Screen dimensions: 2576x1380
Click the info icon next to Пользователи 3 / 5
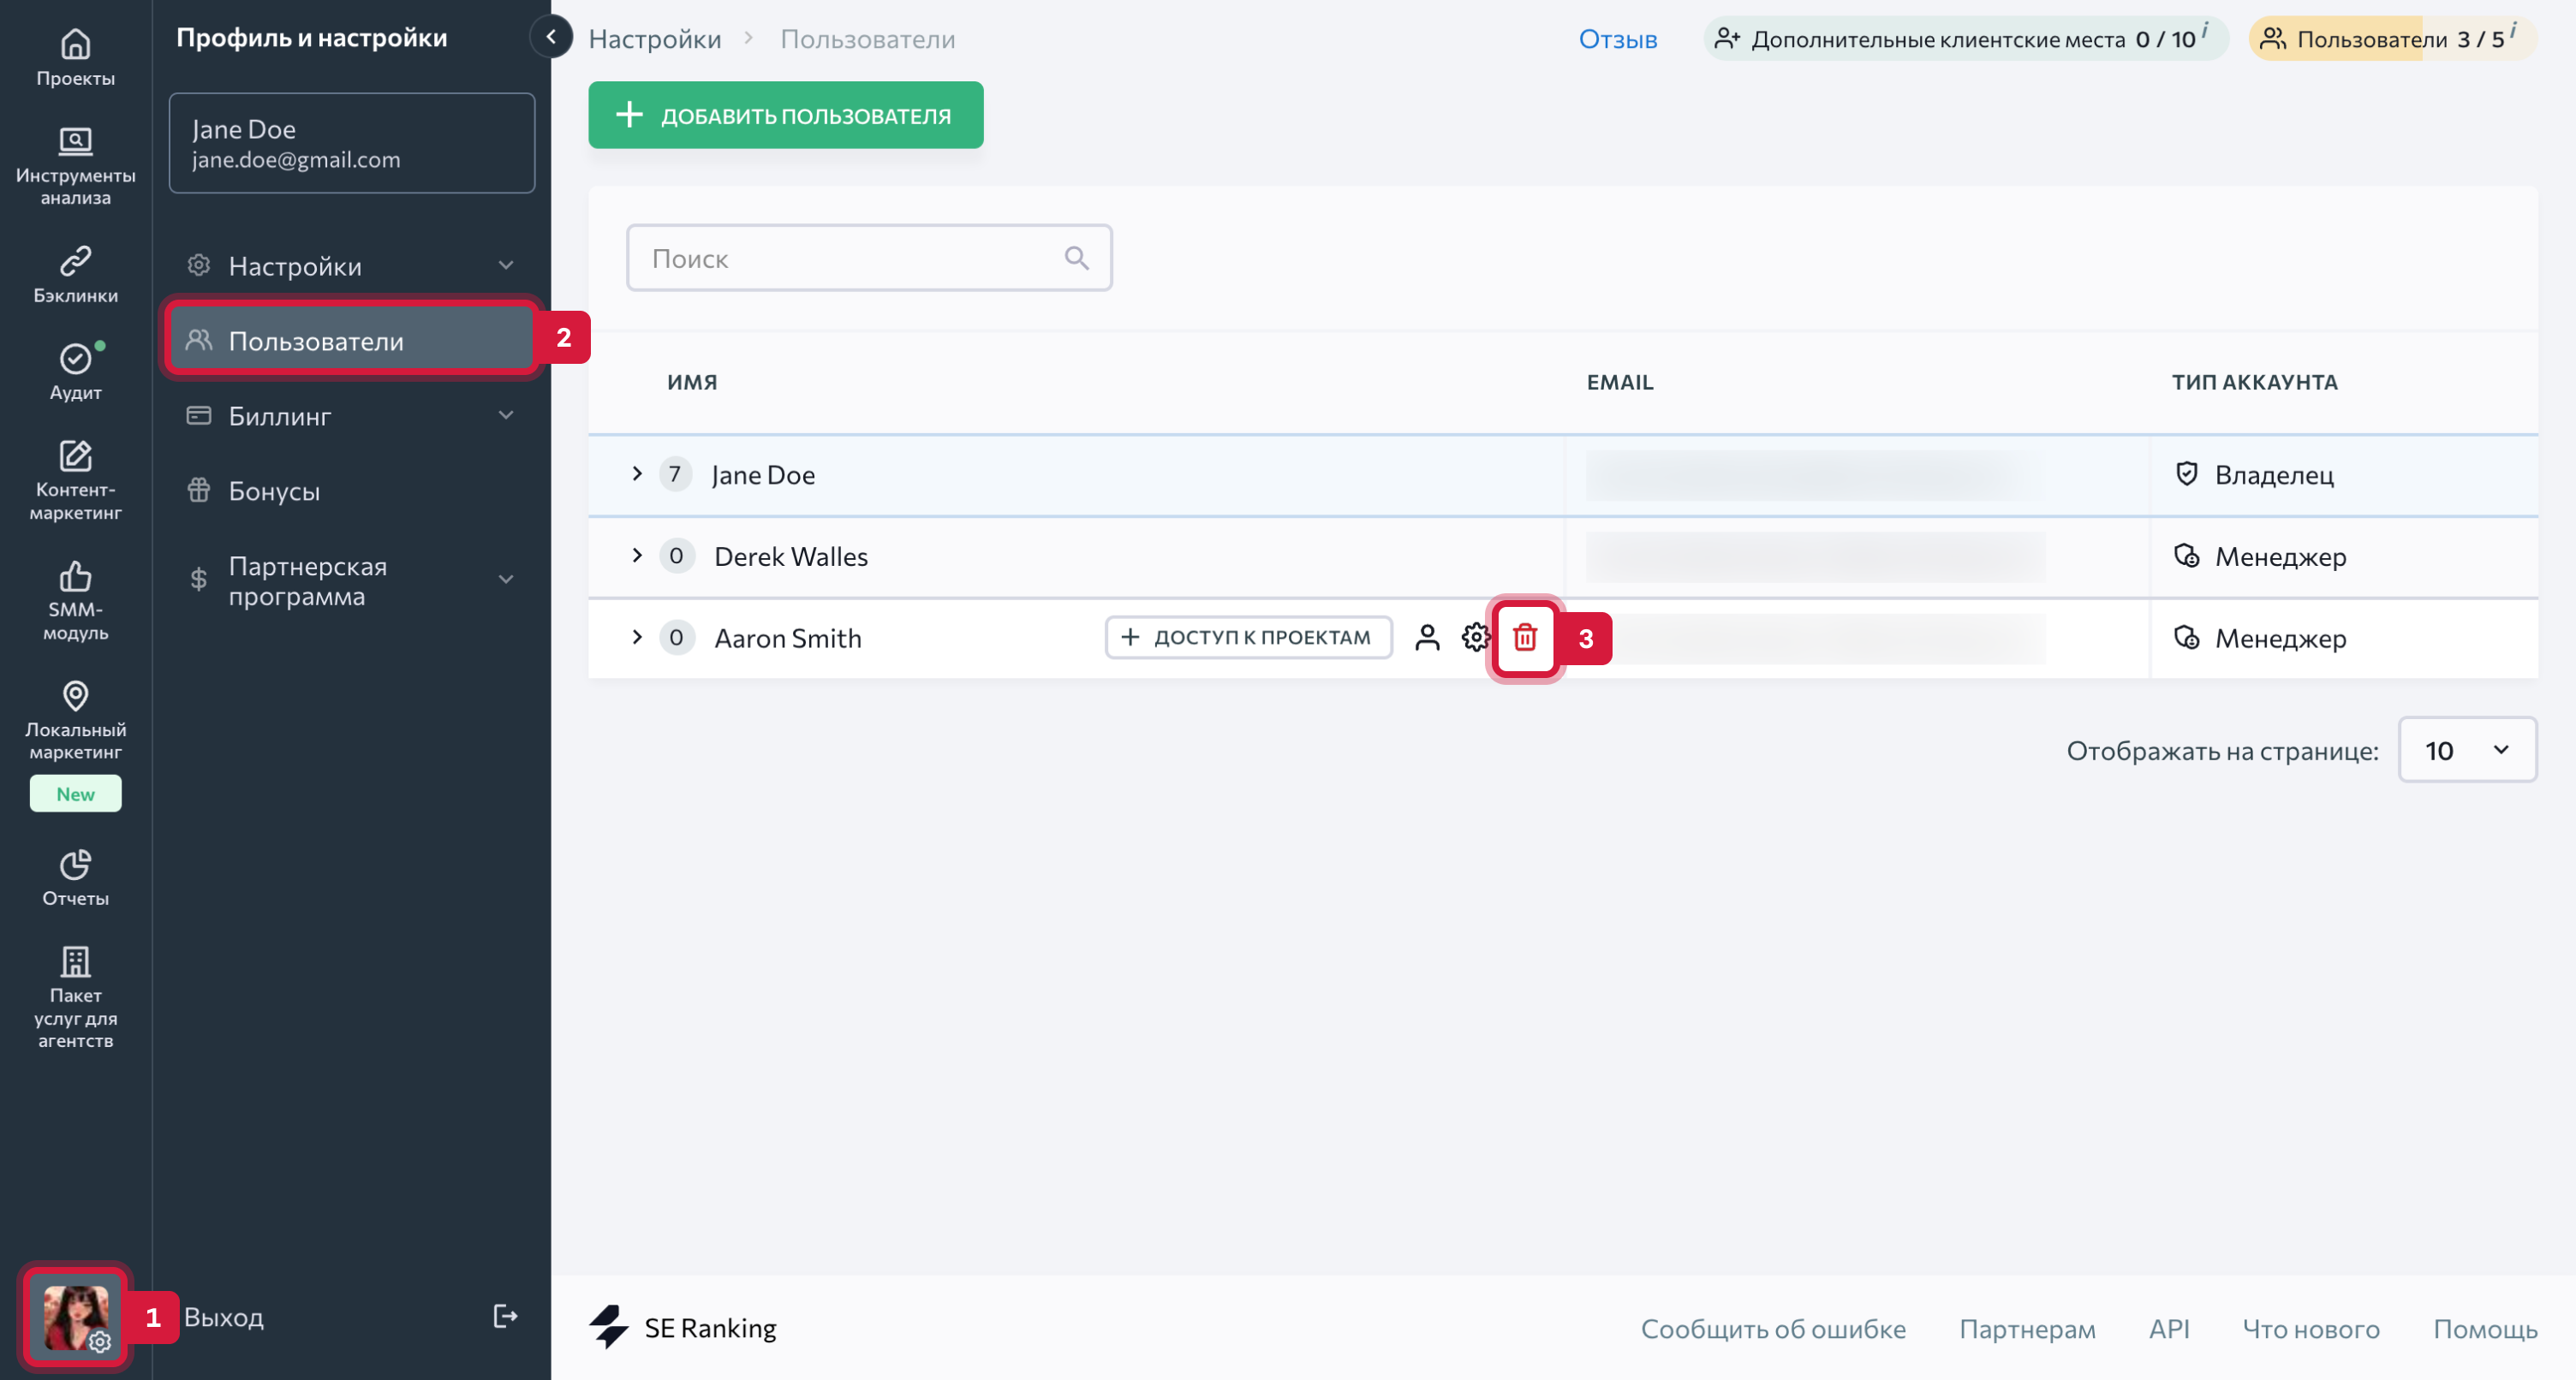[x=2513, y=30]
